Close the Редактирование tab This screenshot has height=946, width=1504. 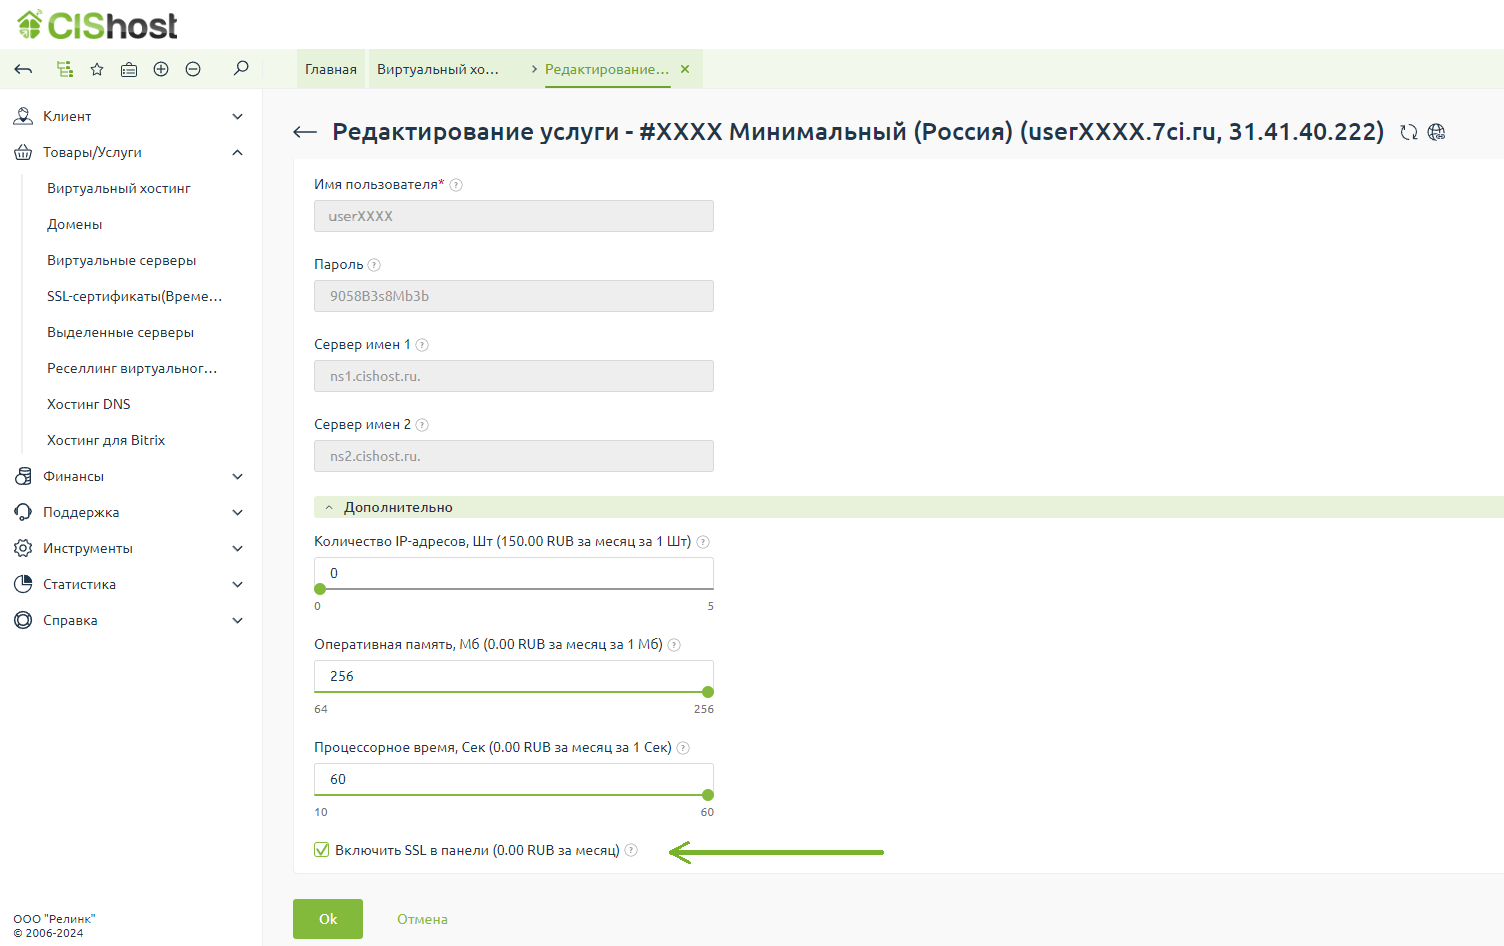[x=685, y=69]
